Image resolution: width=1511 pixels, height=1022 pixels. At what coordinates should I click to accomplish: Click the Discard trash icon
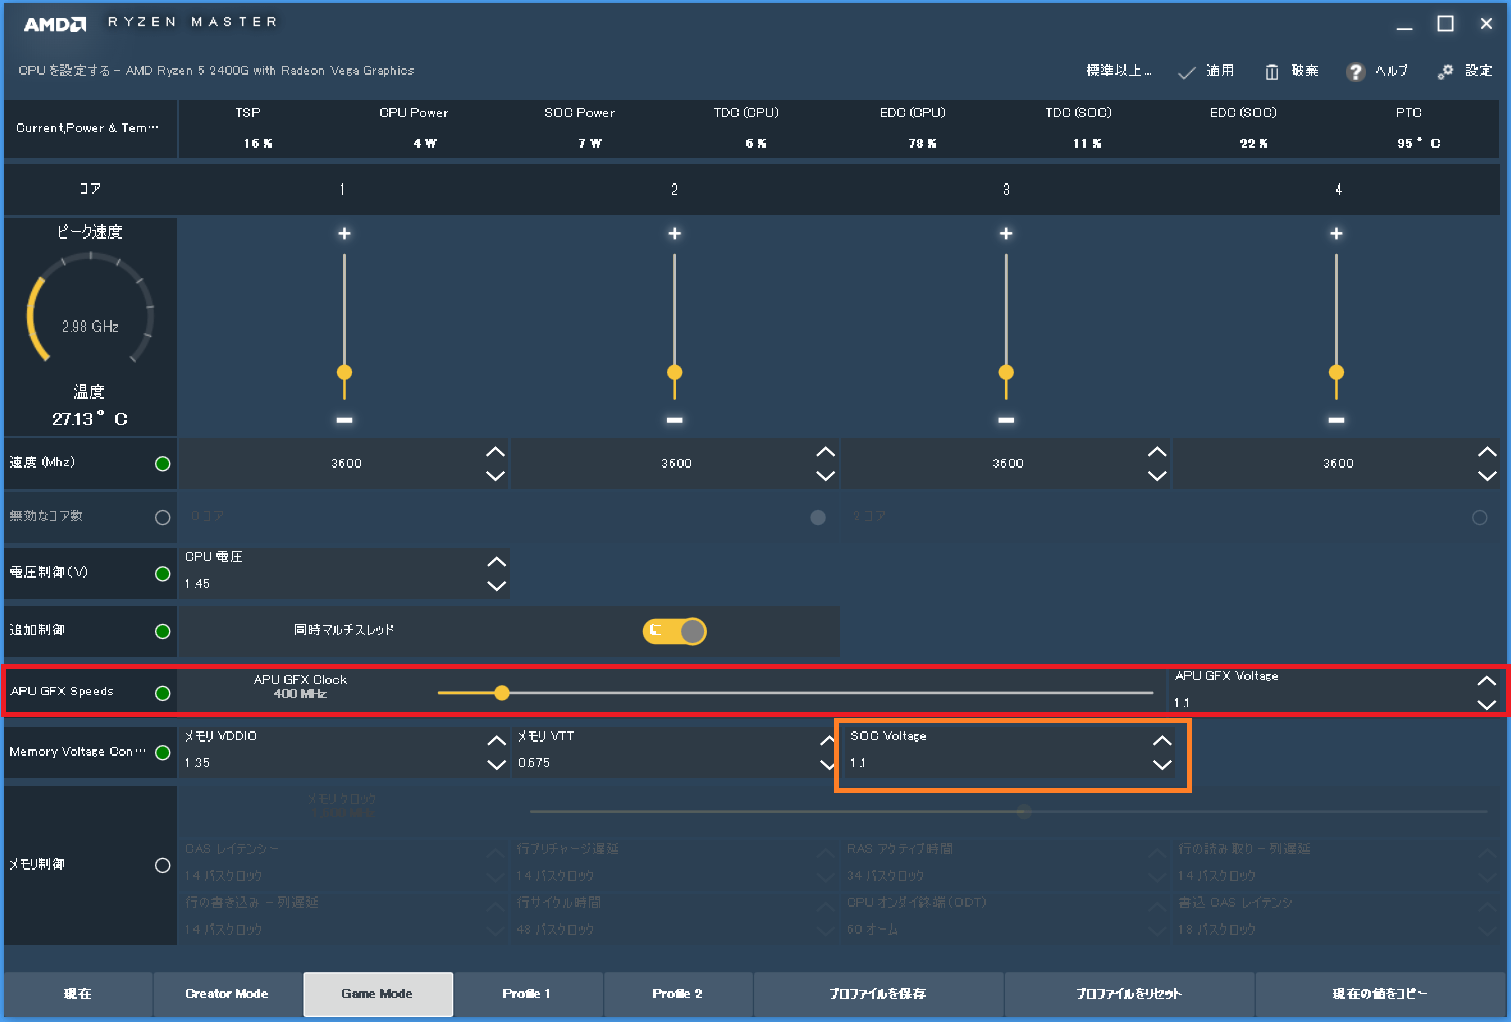click(1272, 72)
